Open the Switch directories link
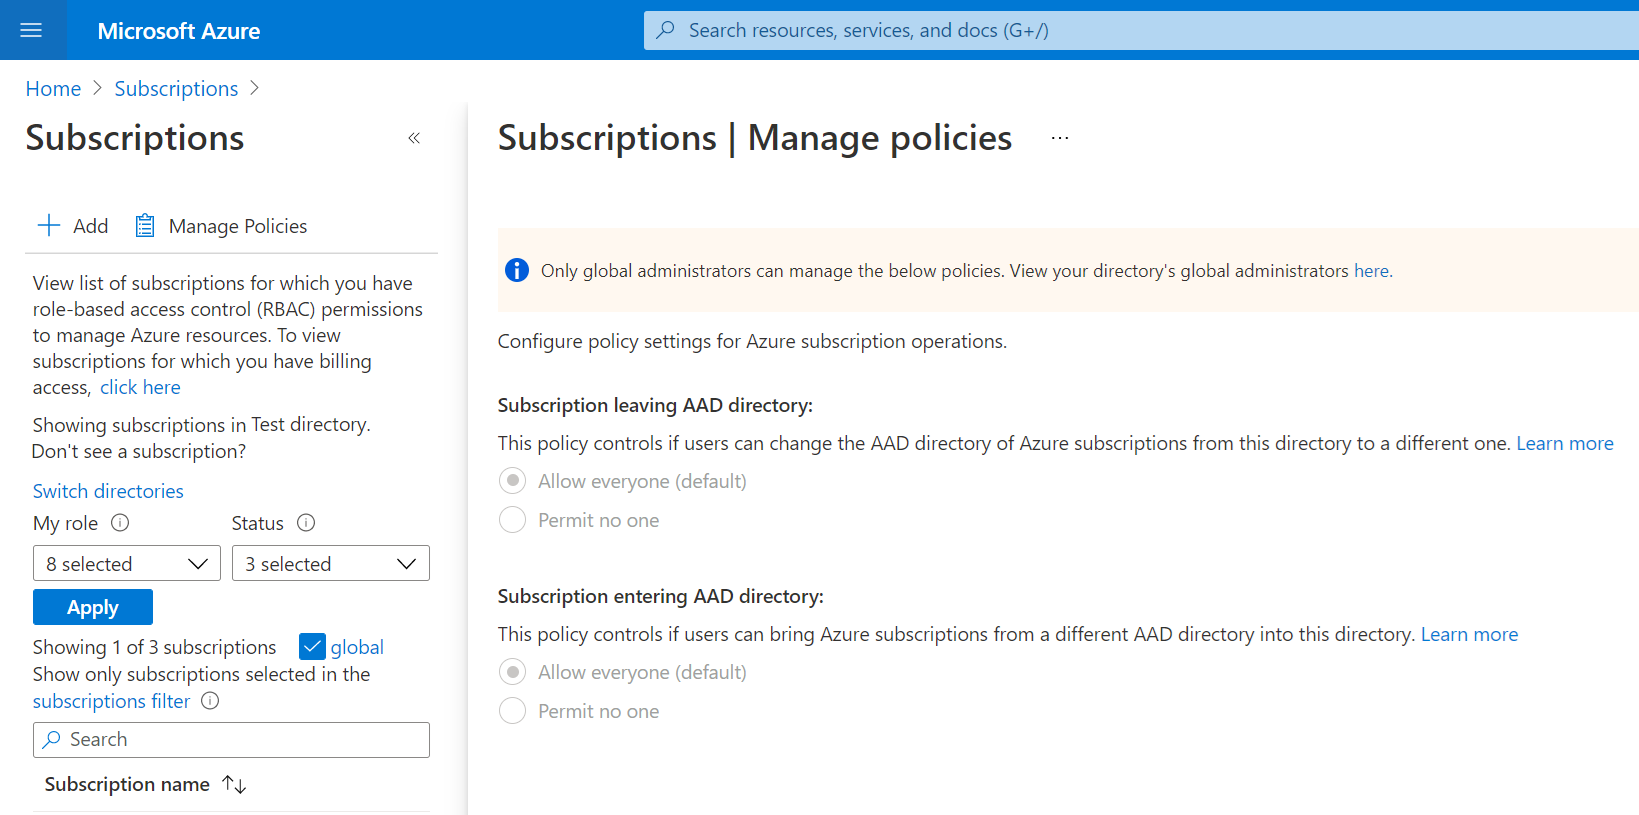Image resolution: width=1639 pixels, height=815 pixels. 108,491
